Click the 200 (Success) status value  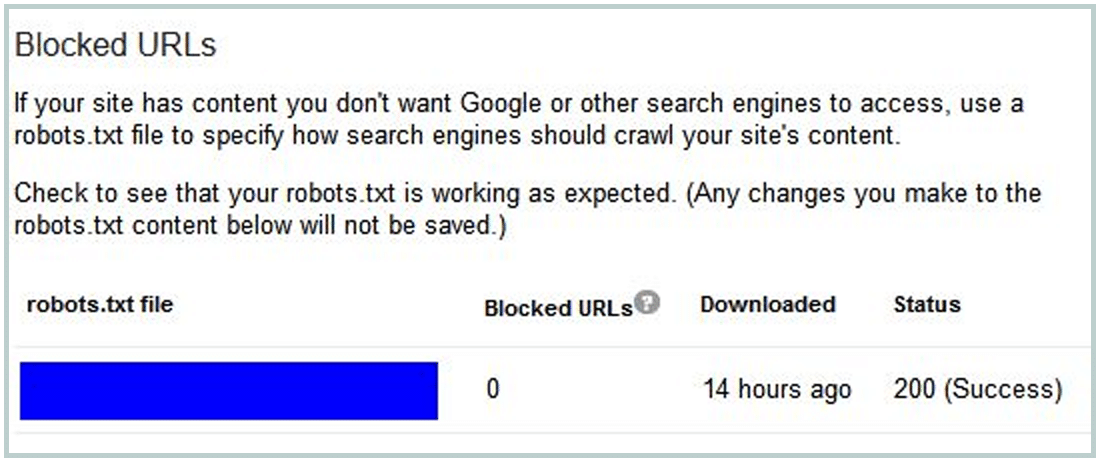coord(977,389)
